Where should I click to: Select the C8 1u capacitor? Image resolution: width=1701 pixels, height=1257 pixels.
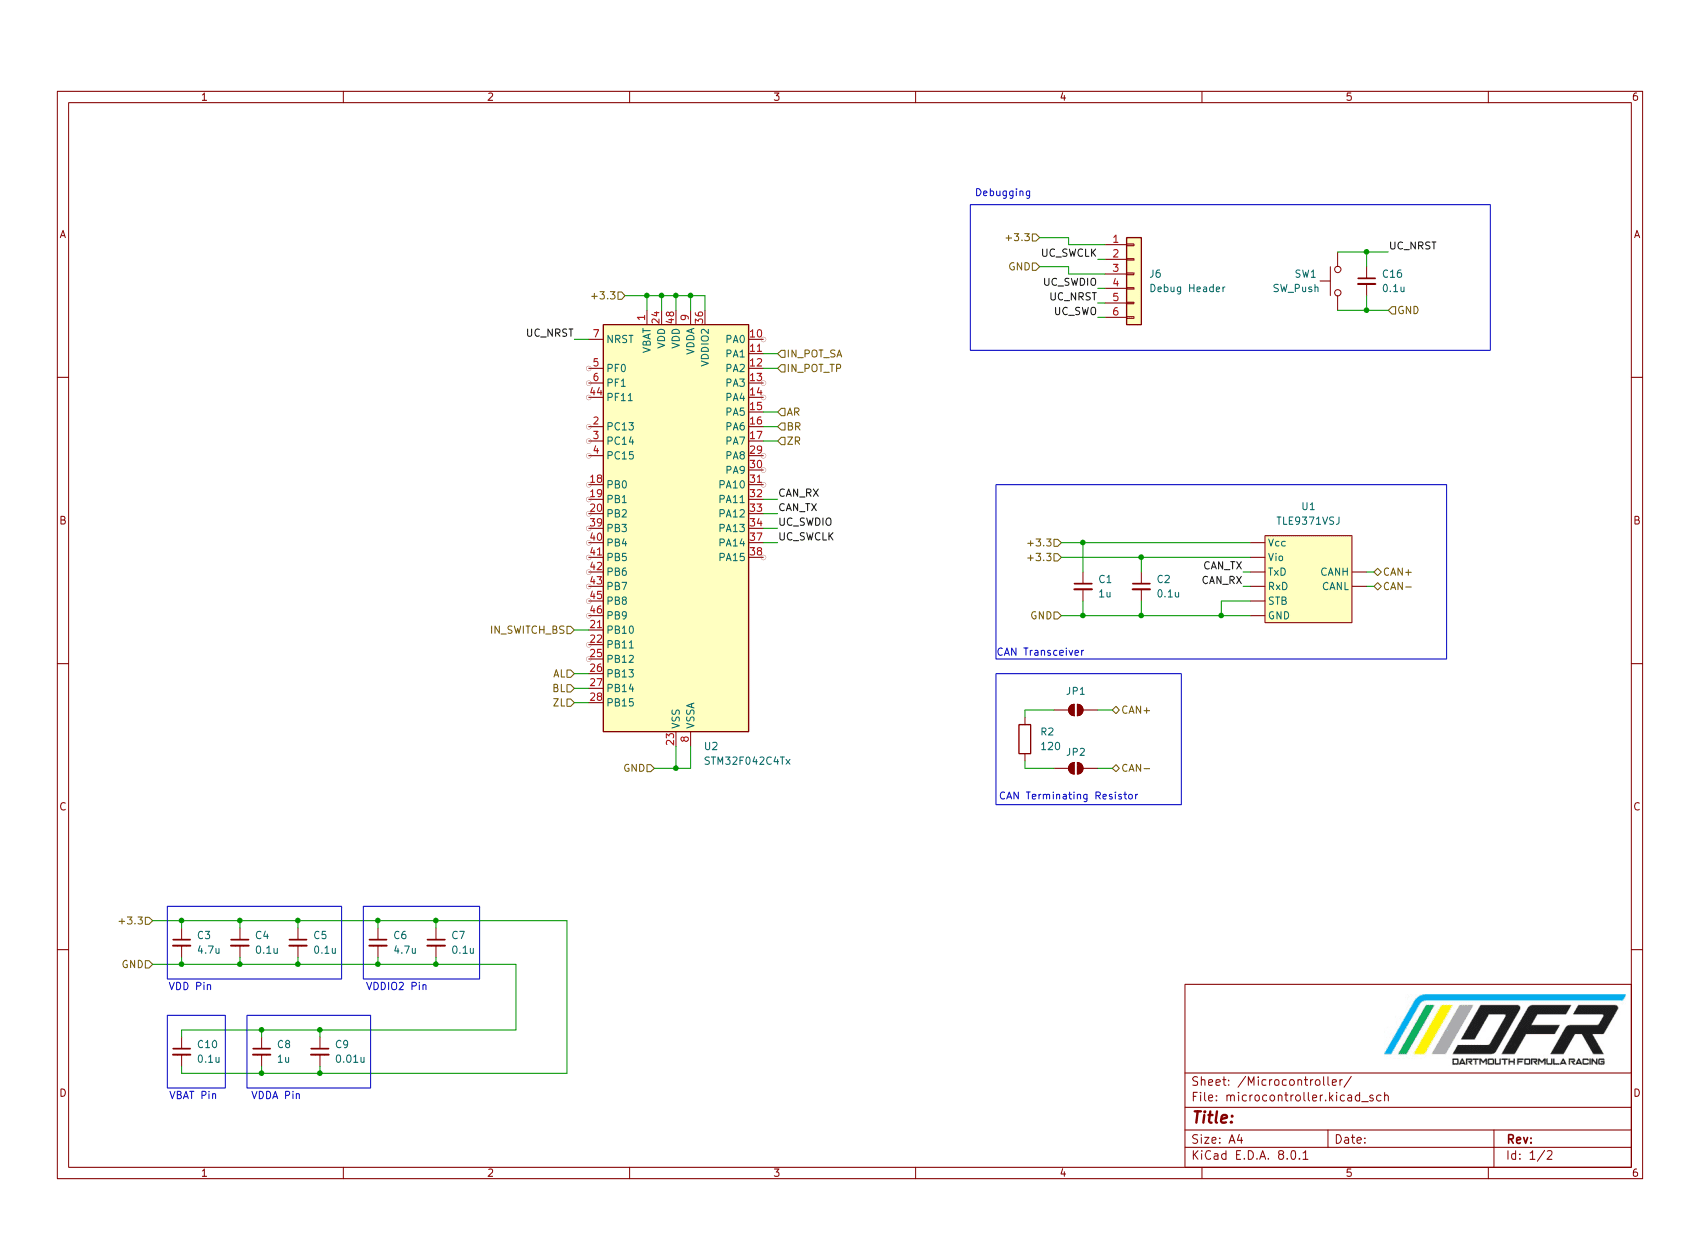point(261,1051)
